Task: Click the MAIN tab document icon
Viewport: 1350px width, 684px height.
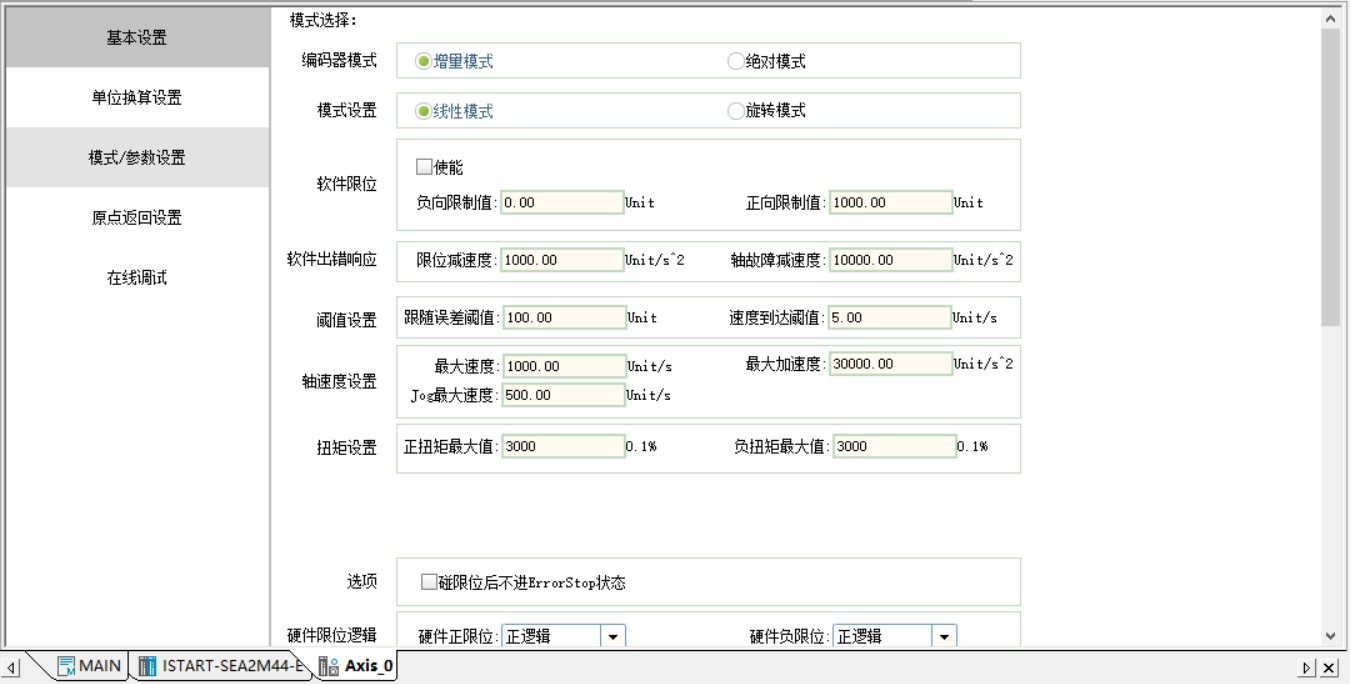Action: 66,666
